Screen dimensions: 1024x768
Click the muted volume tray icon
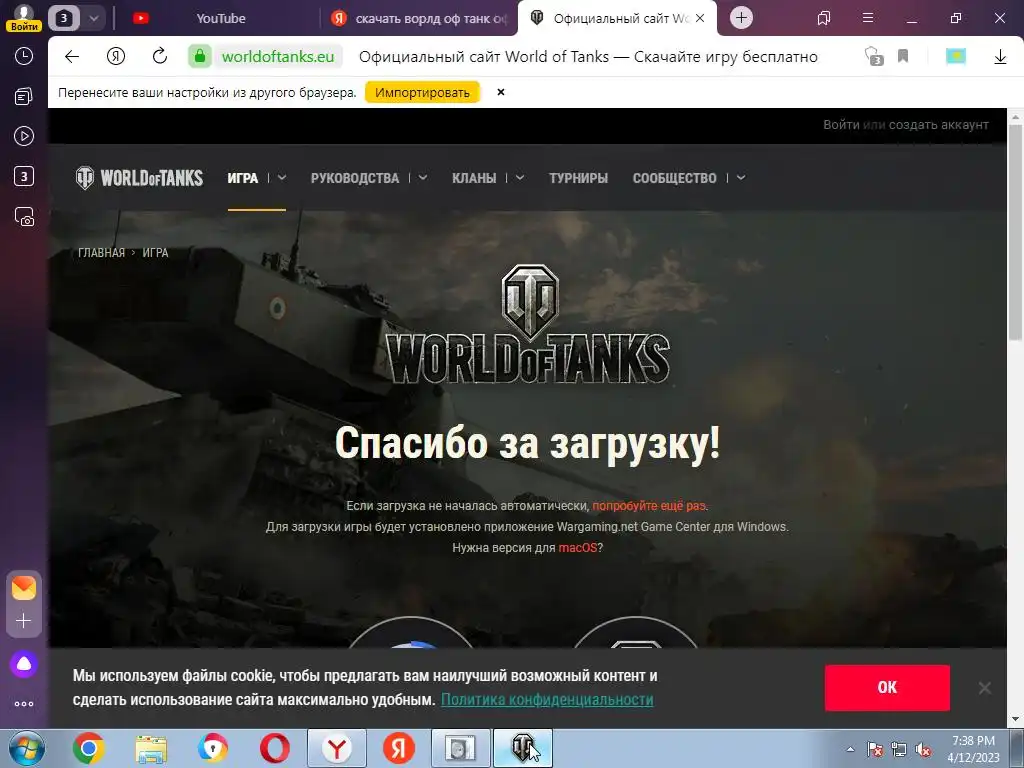pos(923,750)
